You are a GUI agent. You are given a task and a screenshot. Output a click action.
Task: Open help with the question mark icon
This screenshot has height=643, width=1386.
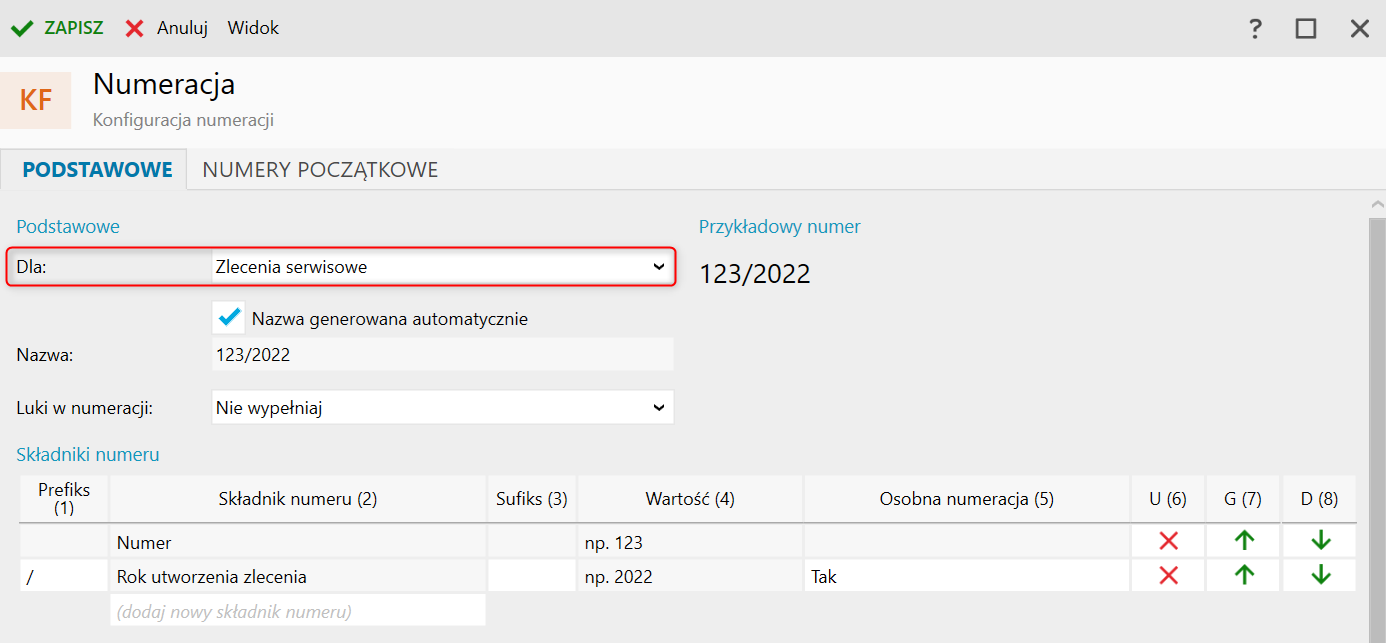click(1256, 29)
